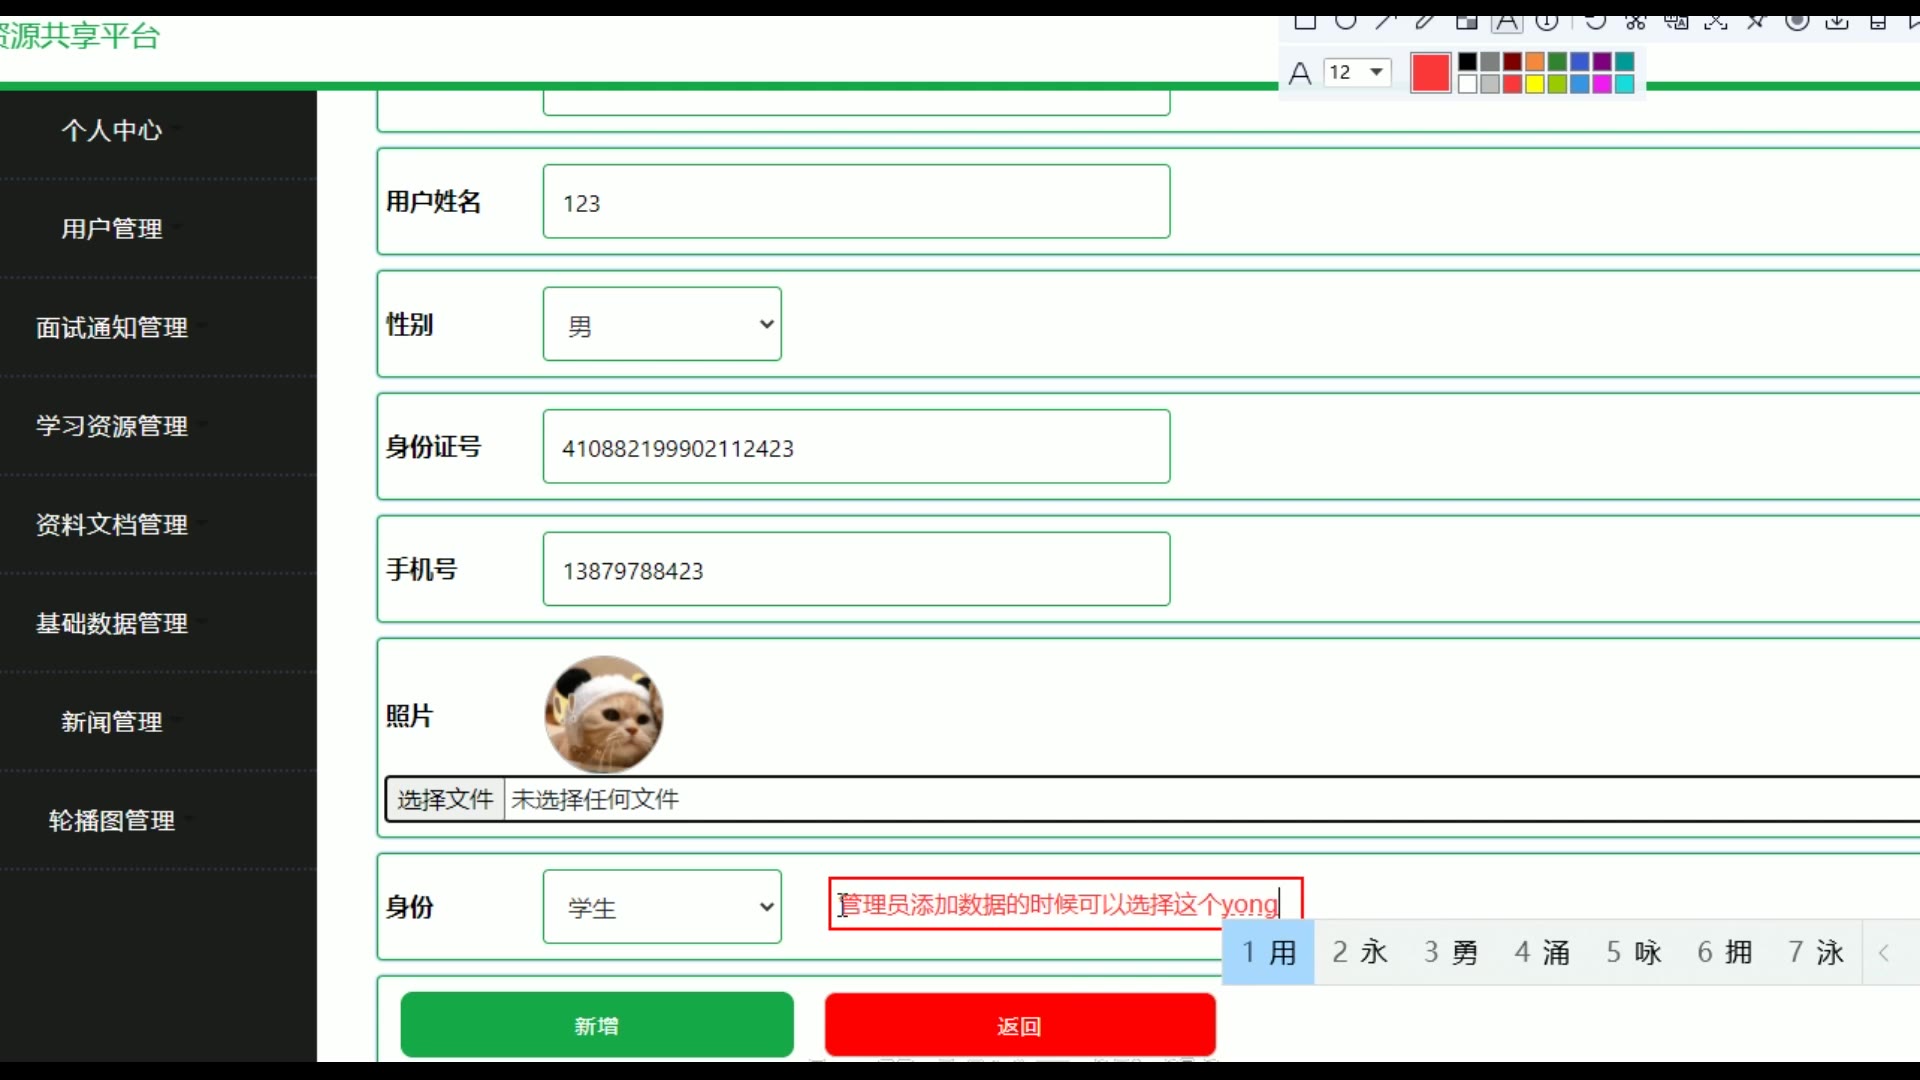Pick the white color swatch
Screen dimensions: 1920x1080
click(1467, 84)
